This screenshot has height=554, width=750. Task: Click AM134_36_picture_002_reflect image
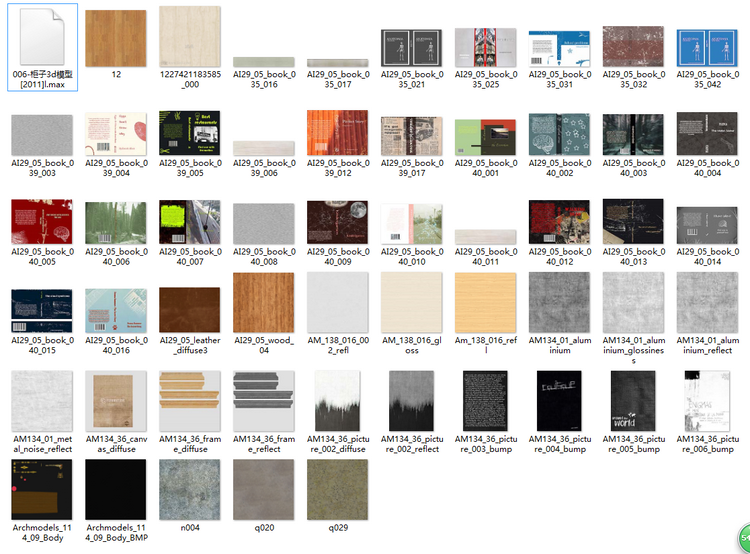411,401
